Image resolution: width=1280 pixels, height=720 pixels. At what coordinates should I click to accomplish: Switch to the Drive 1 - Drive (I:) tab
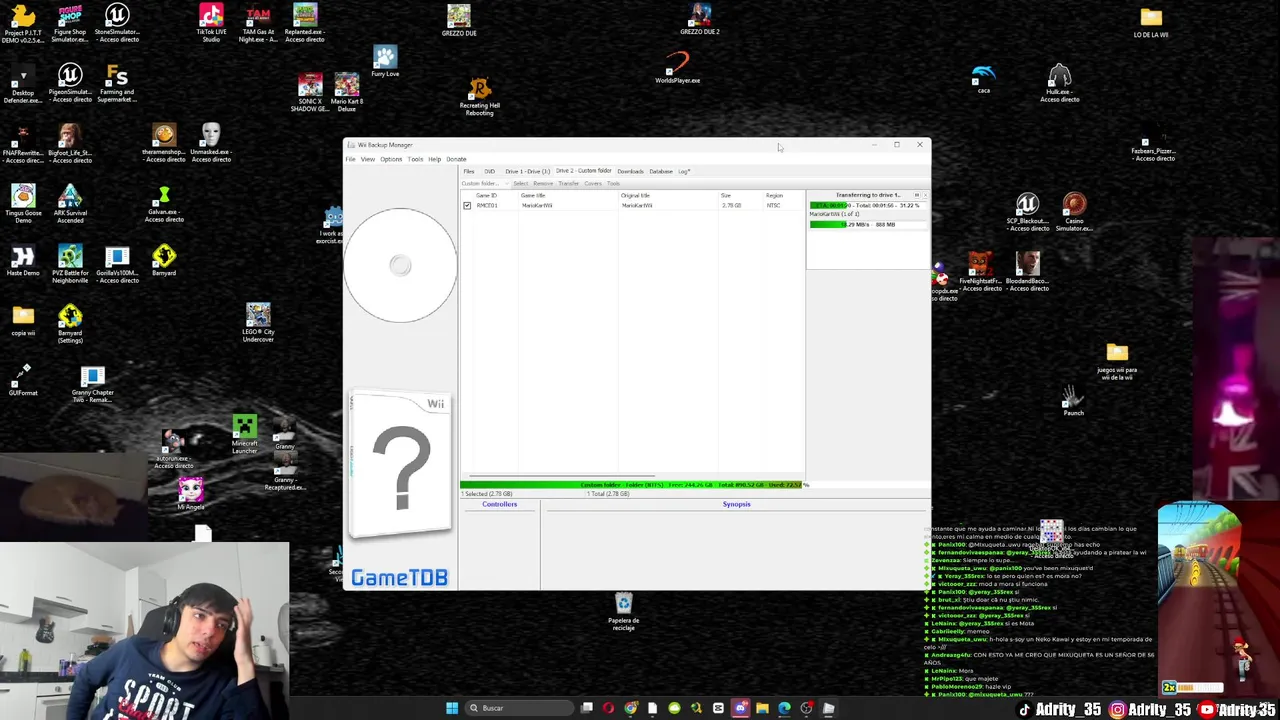click(x=527, y=171)
